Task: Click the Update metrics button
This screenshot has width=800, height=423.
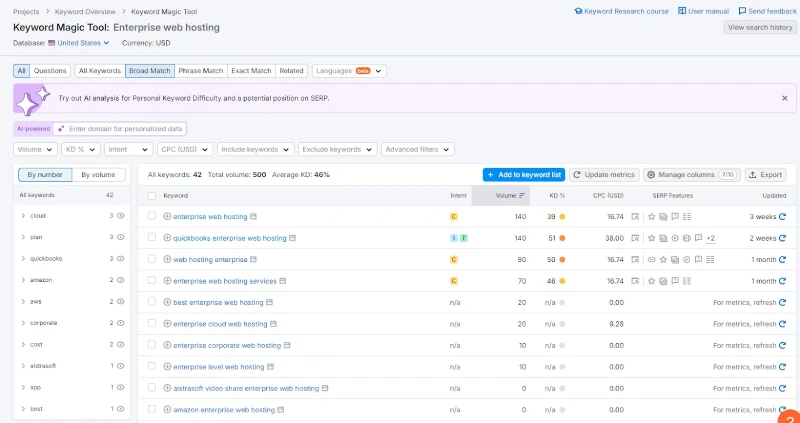Action: [x=604, y=175]
